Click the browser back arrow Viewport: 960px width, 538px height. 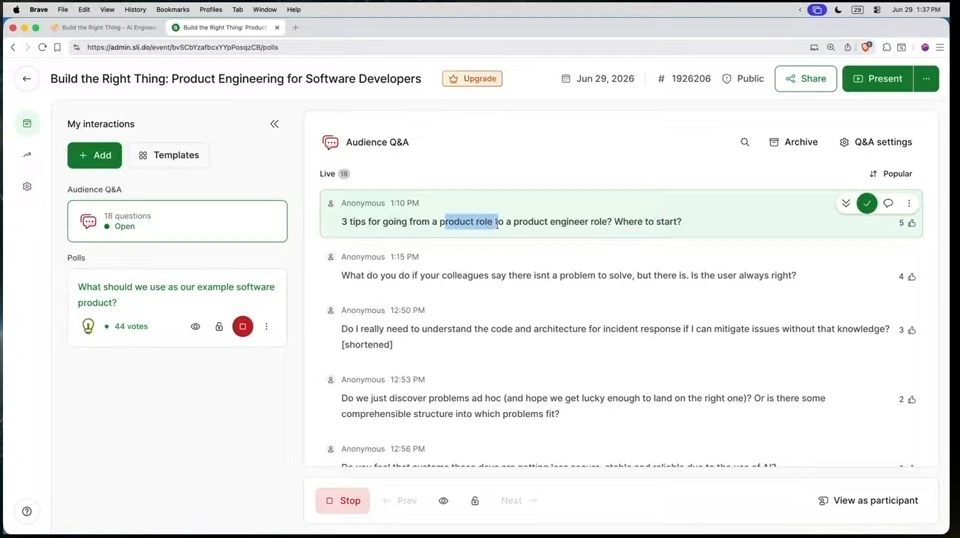tap(13, 47)
